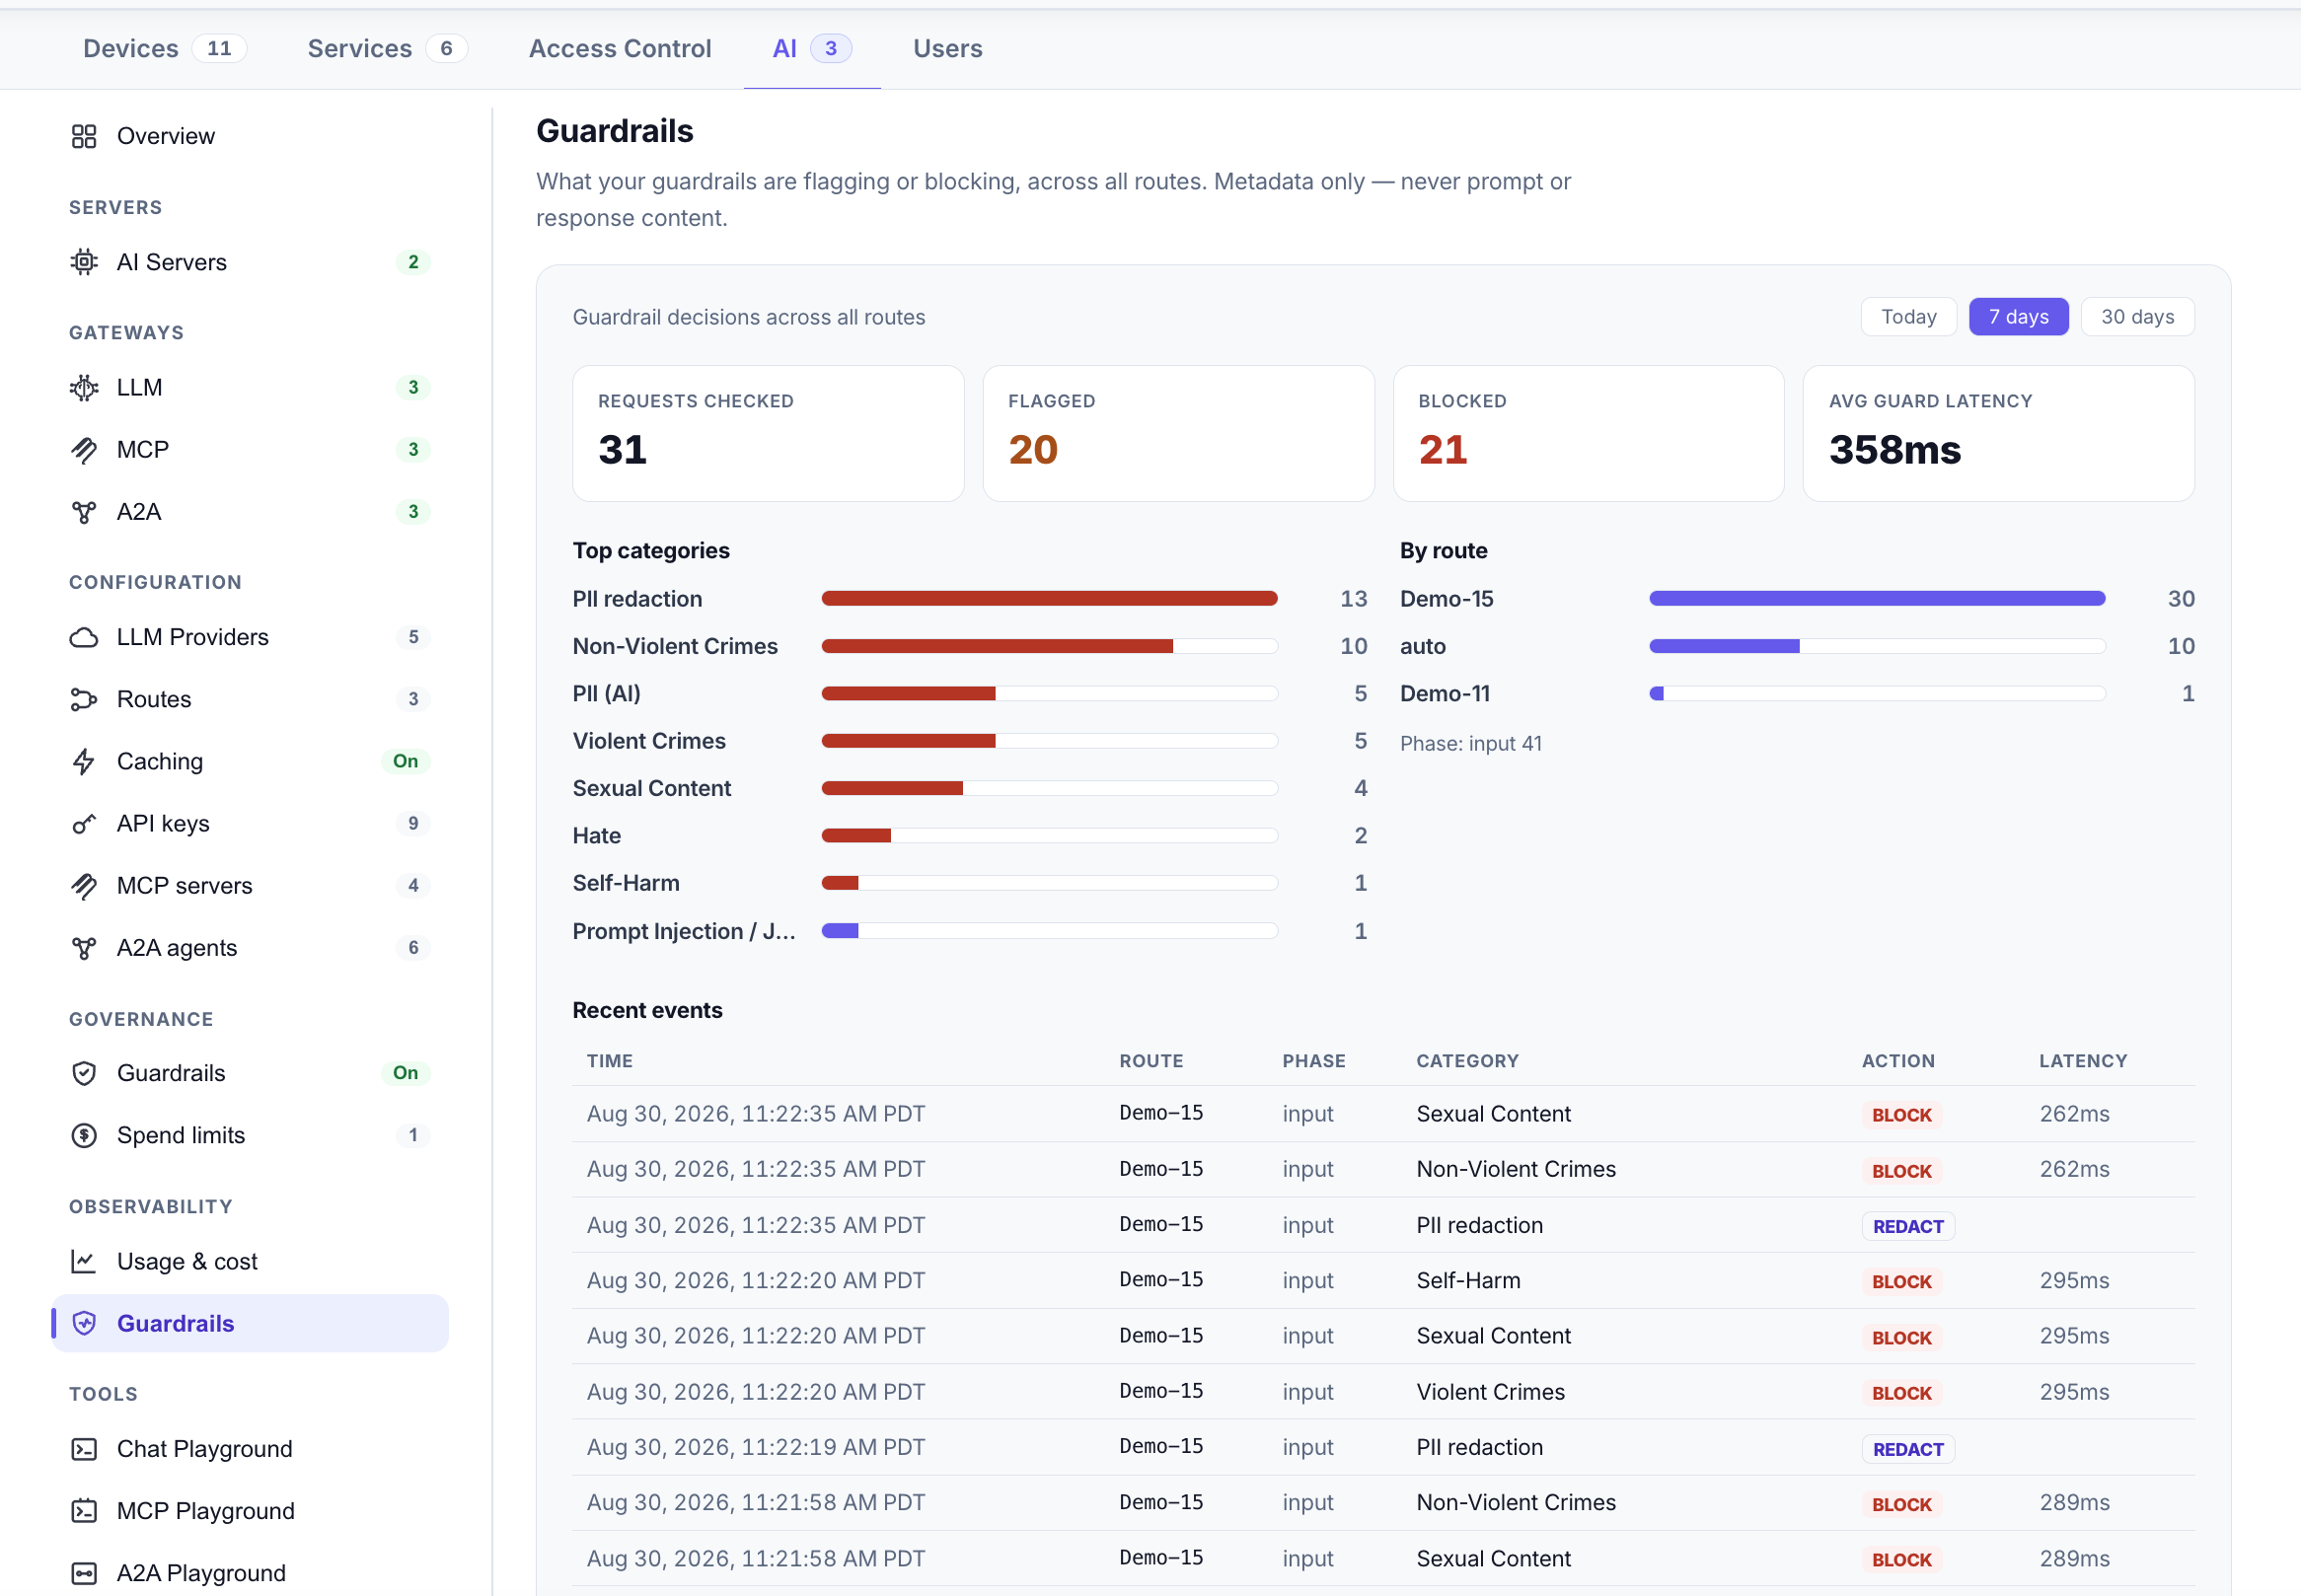Click the Observability Guardrails shield icon
Screen dimensions: 2301x1596
click(x=84, y=1323)
